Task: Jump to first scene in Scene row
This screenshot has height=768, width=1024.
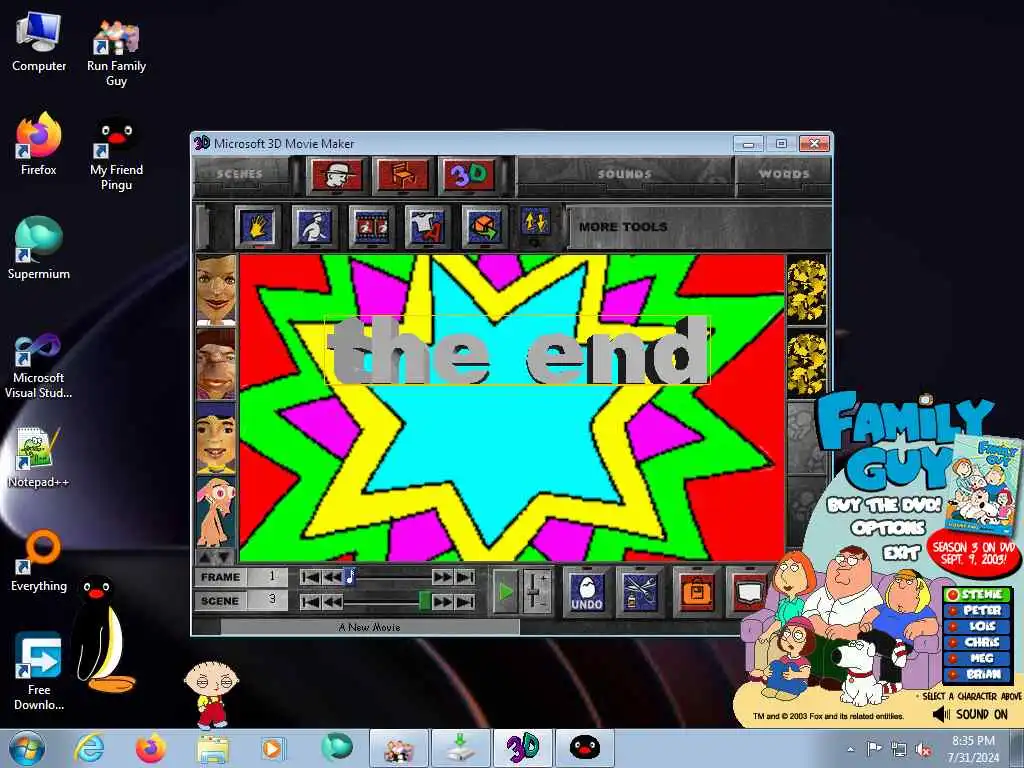Action: (x=311, y=601)
